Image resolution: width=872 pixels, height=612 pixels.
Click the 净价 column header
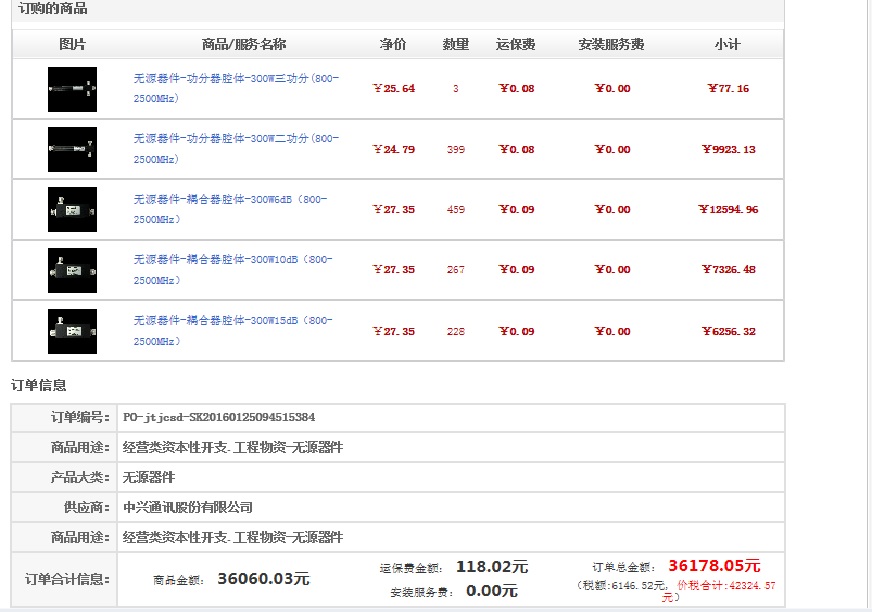tap(393, 45)
